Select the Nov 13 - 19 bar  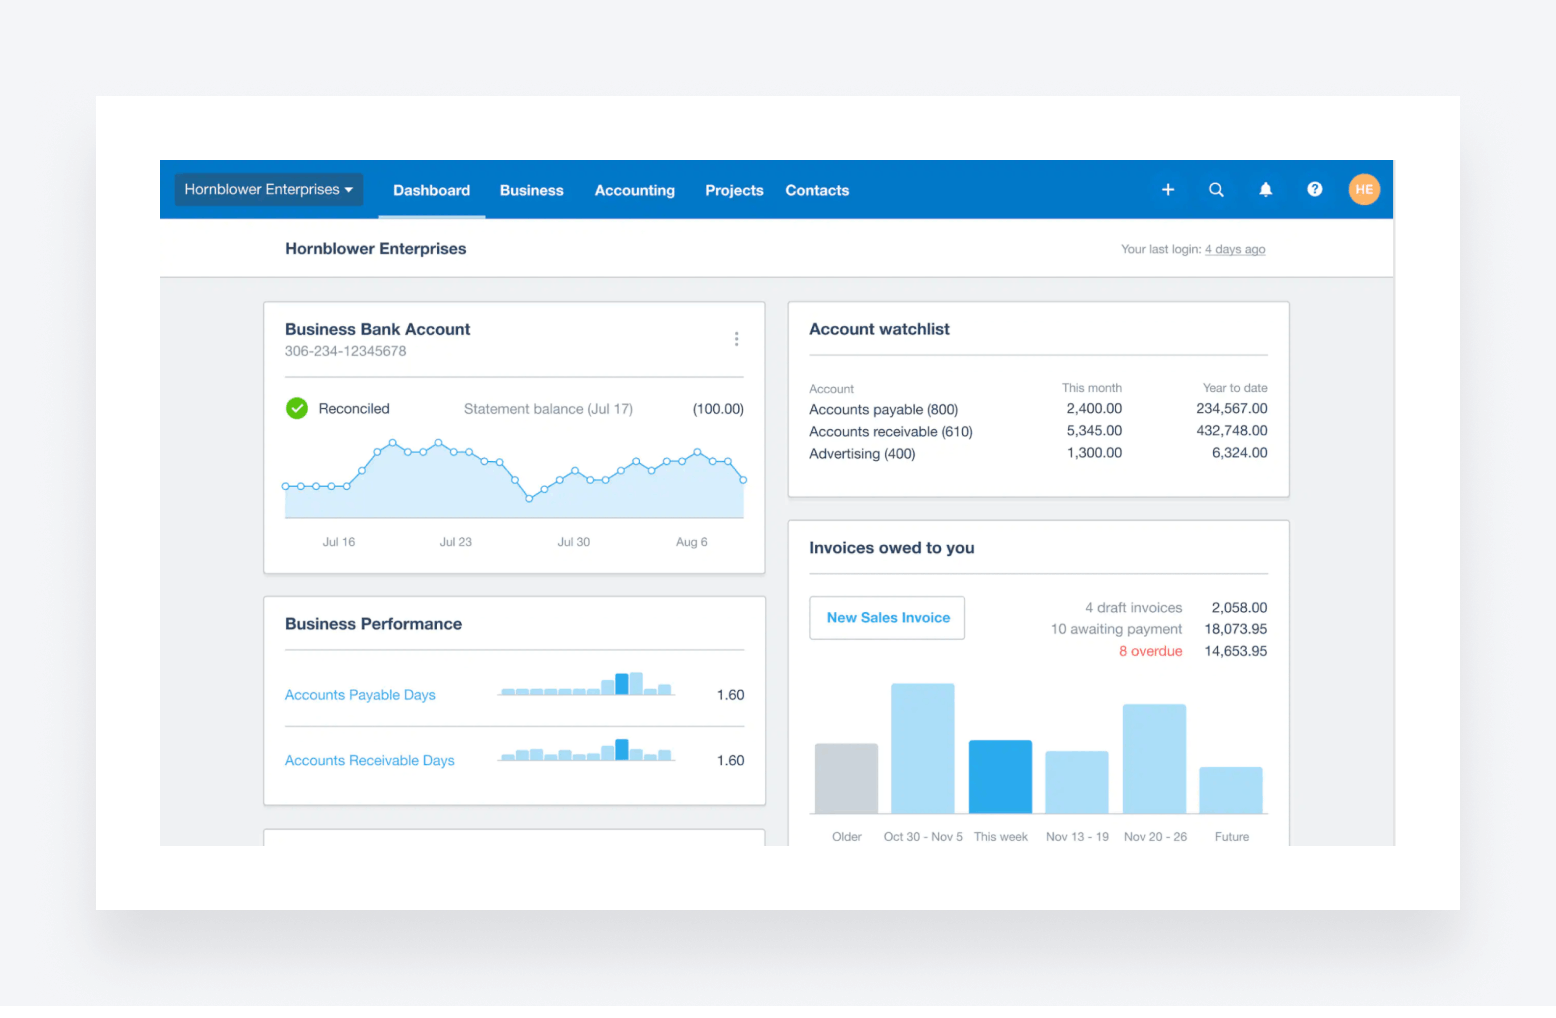click(x=1077, y=782)
